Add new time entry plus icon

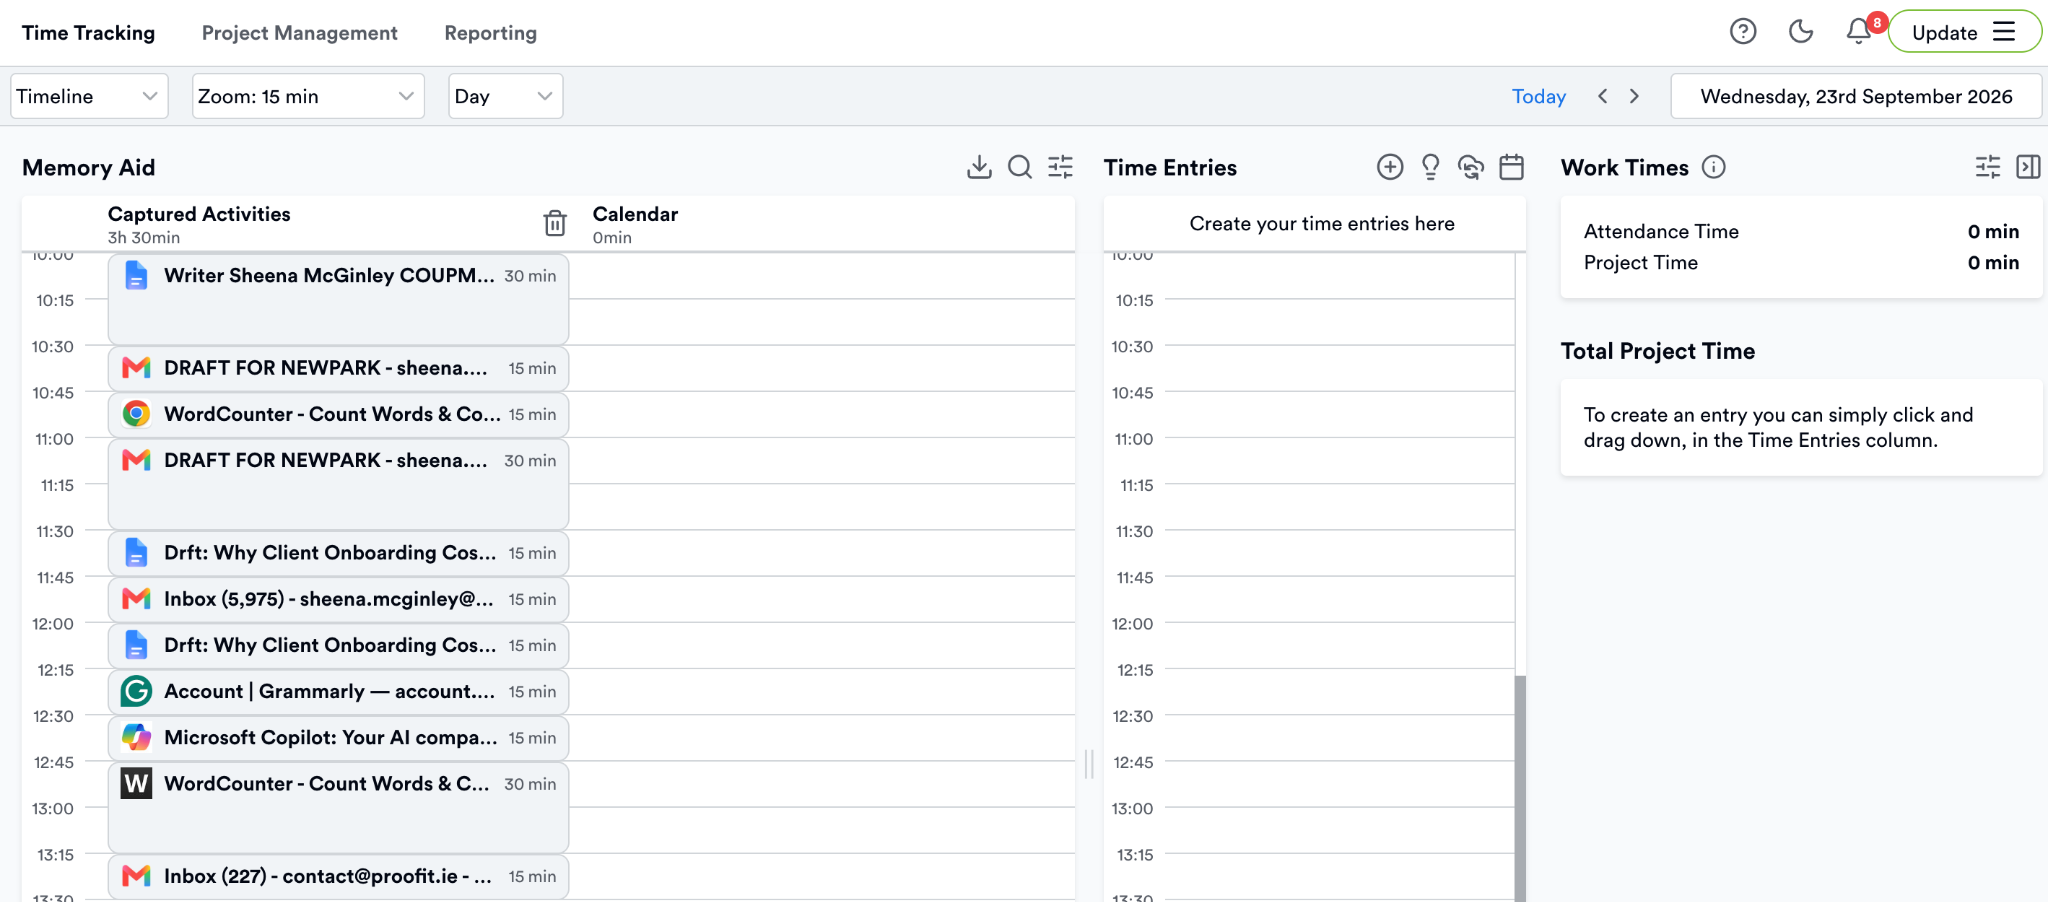[x=1390, y=167]
